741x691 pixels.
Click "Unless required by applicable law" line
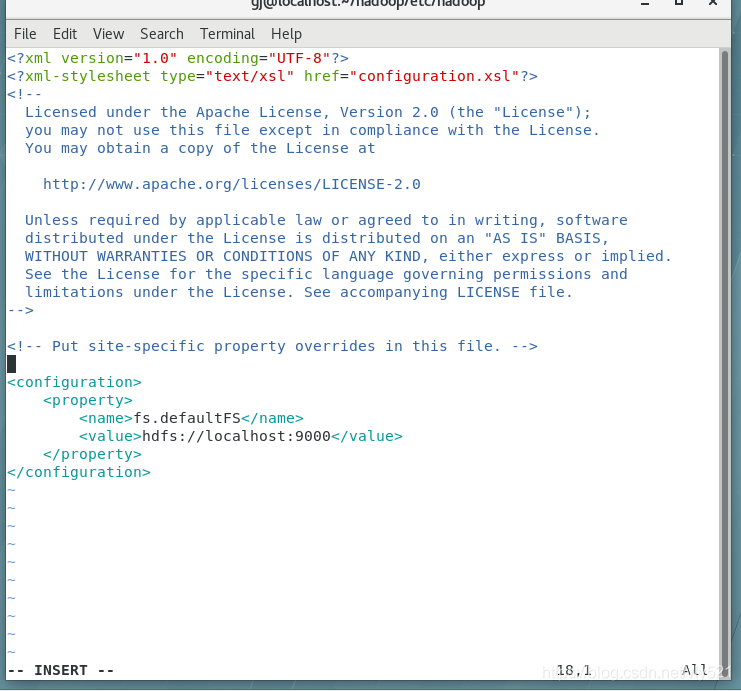point(326,220)
